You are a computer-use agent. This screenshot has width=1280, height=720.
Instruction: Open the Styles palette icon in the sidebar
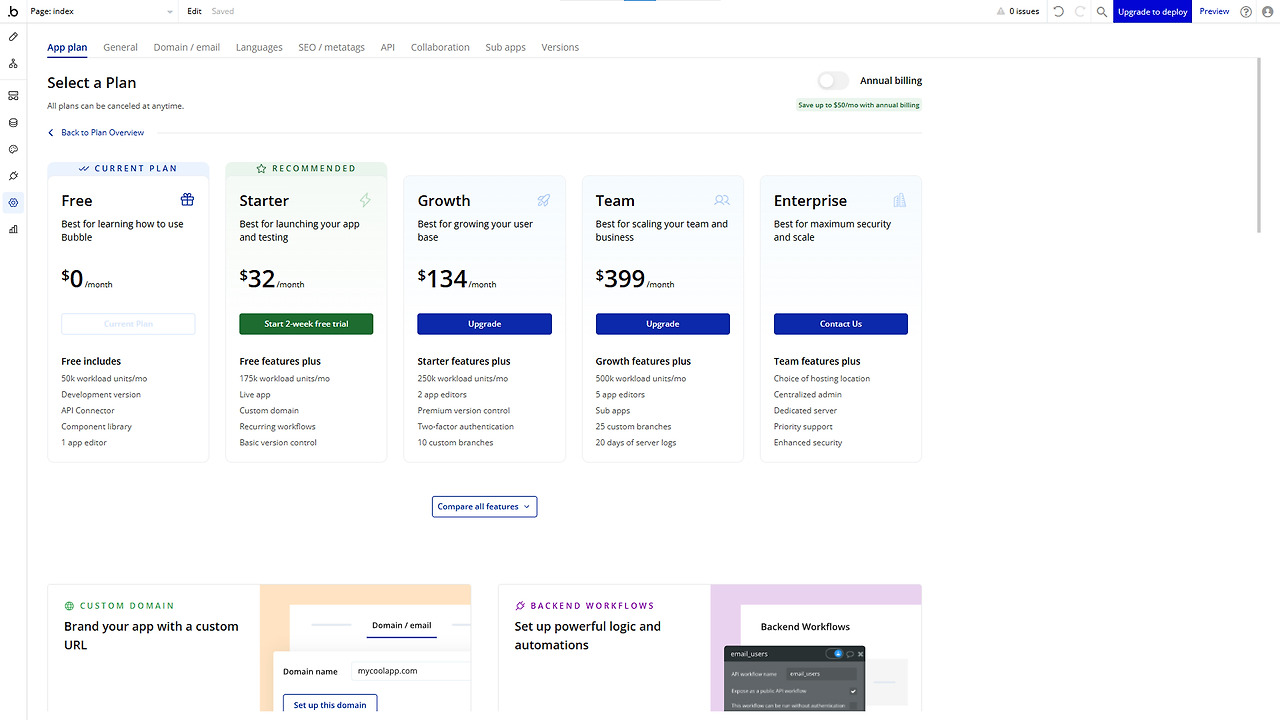point(13,149)
